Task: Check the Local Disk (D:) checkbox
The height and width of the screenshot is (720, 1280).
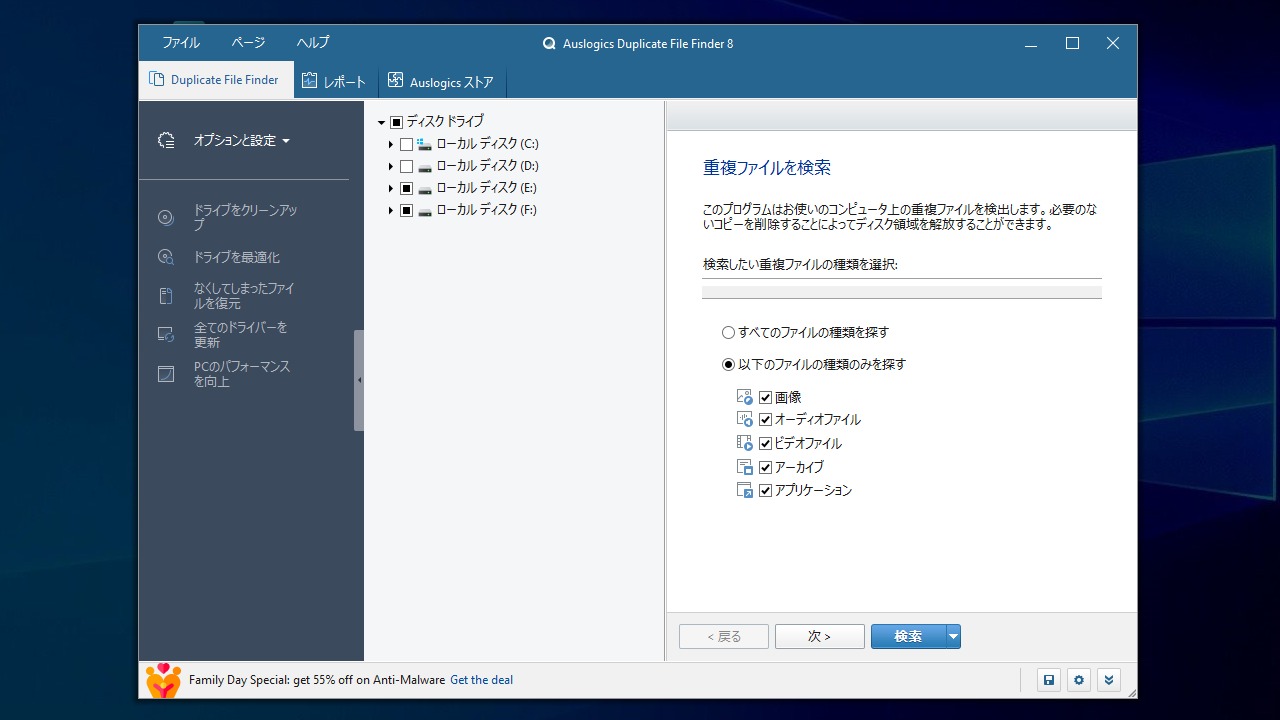Action: (406, 166)
